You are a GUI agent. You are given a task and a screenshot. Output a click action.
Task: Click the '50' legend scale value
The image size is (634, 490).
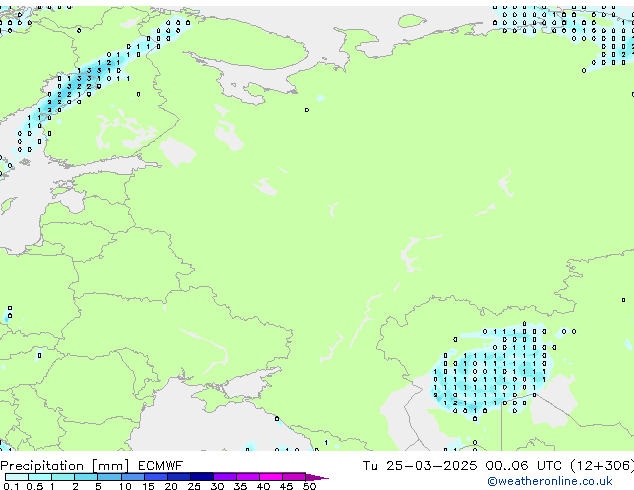(309, 486)
